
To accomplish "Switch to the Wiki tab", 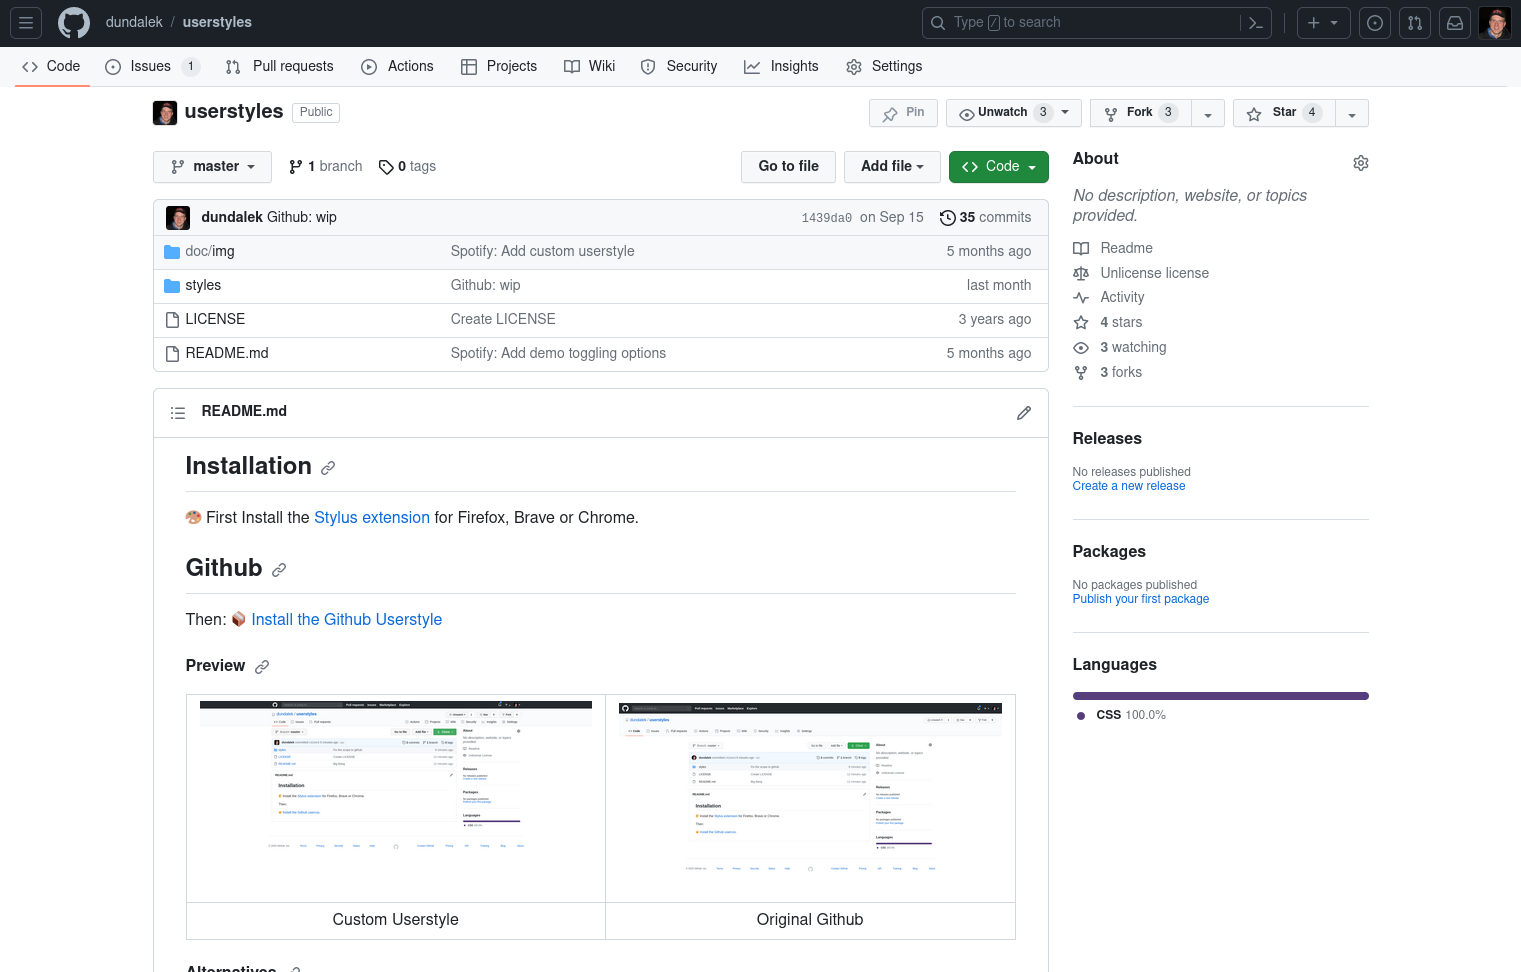I will [x=589, y=66].
